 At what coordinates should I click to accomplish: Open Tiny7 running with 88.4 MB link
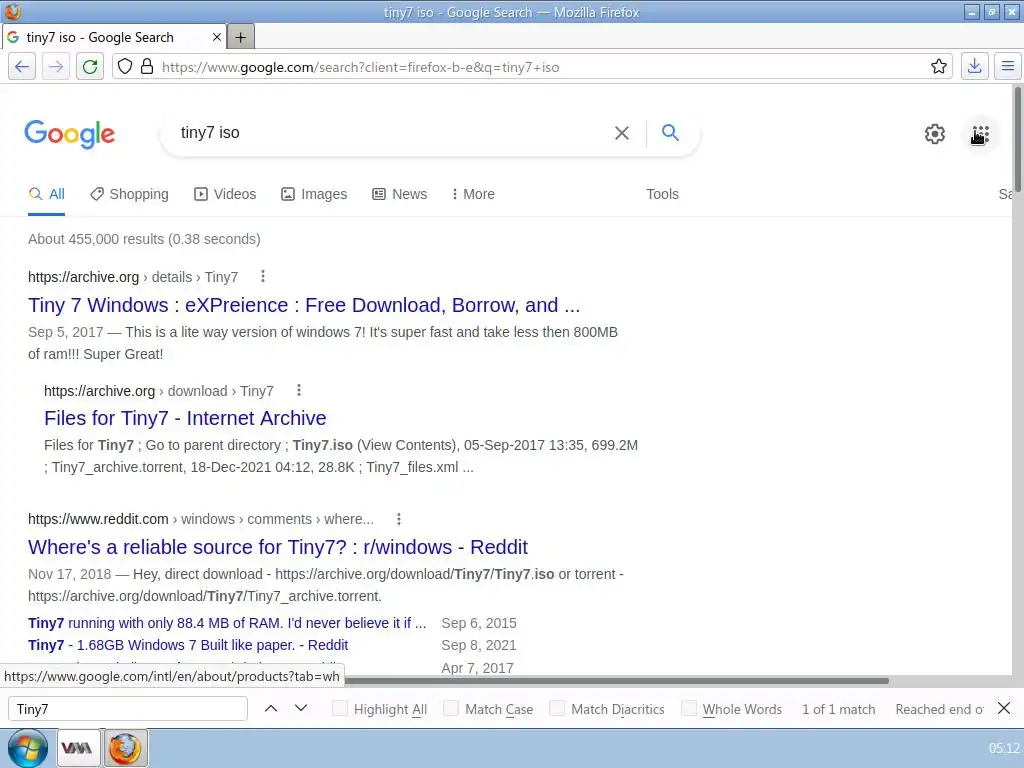[227, 623]
